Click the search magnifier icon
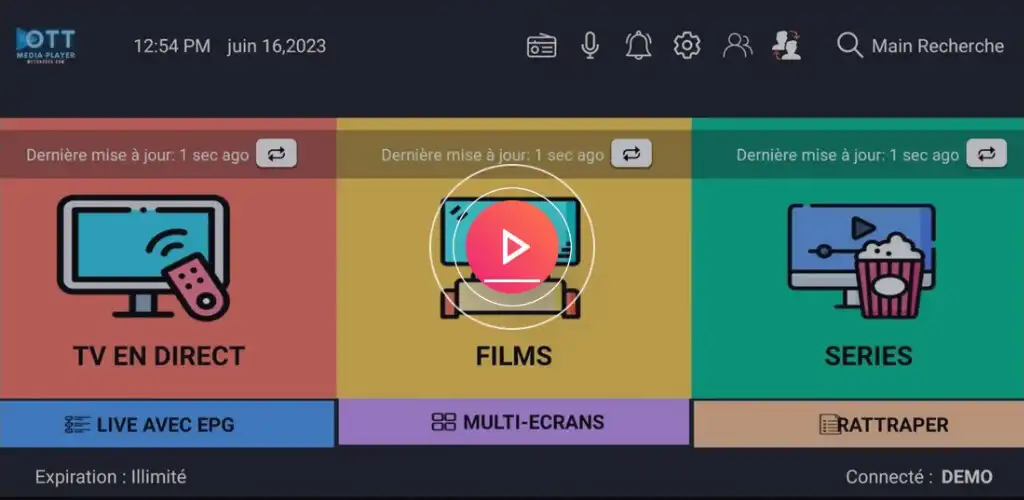This screenshot has height=500, width=1024. (x=850, y=46)
